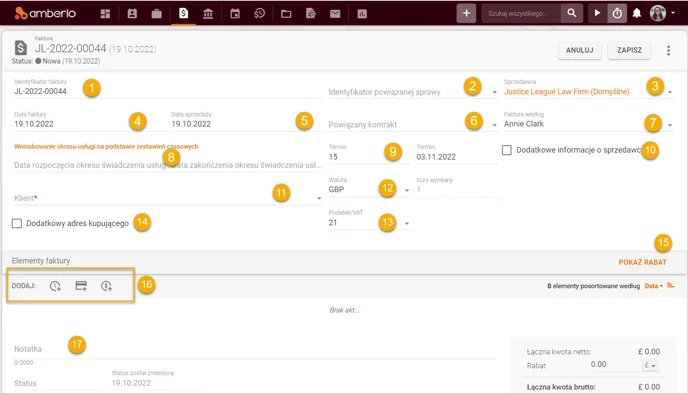Open the Data sort-by dropdown
Image resolution: width=688 pixels, height=393 pixels.
[654, 286]
